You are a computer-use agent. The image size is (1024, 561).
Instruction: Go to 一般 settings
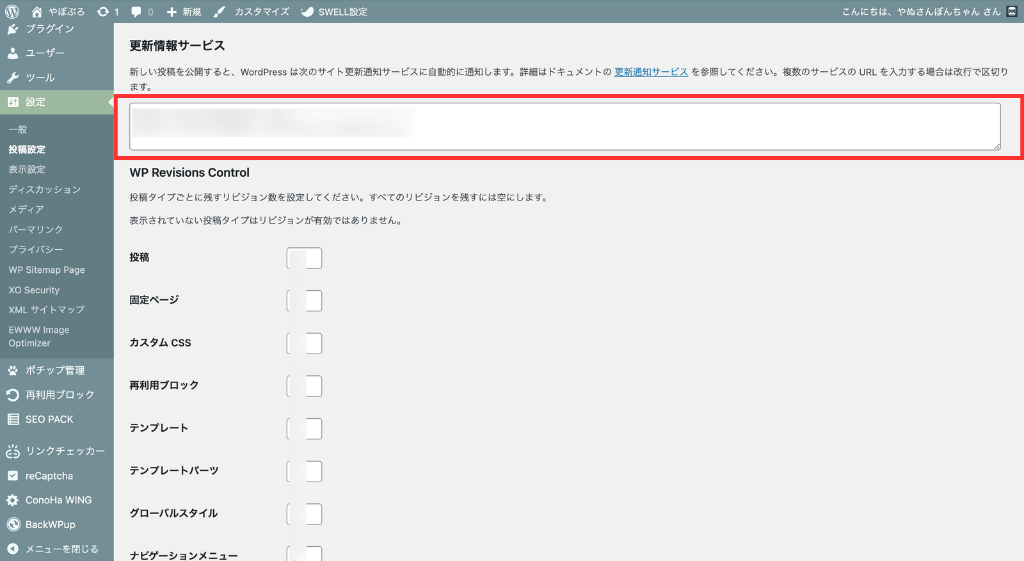click(x=18, y=129)
